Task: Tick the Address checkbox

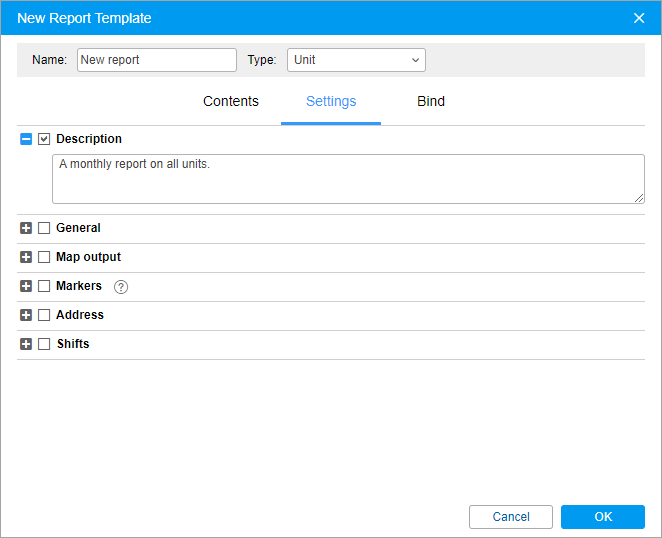Action: click(44, 315)
